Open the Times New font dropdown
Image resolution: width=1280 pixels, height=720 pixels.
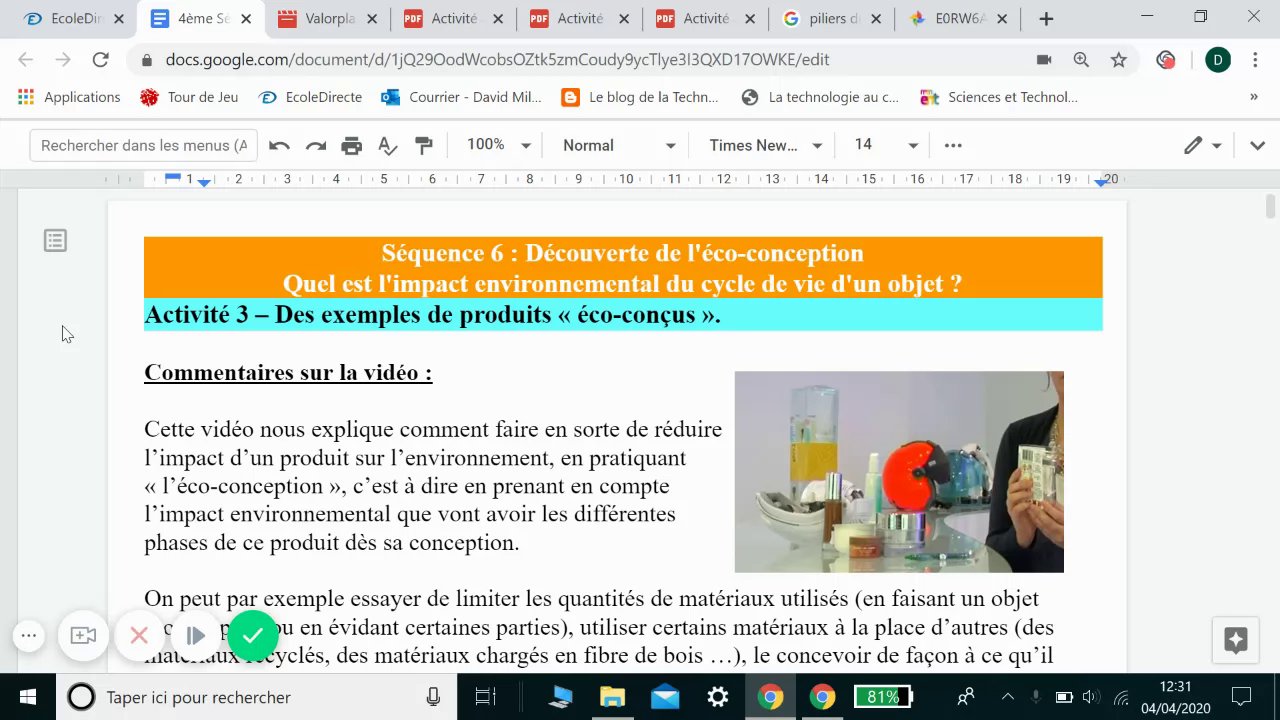(x=765, y=146)
